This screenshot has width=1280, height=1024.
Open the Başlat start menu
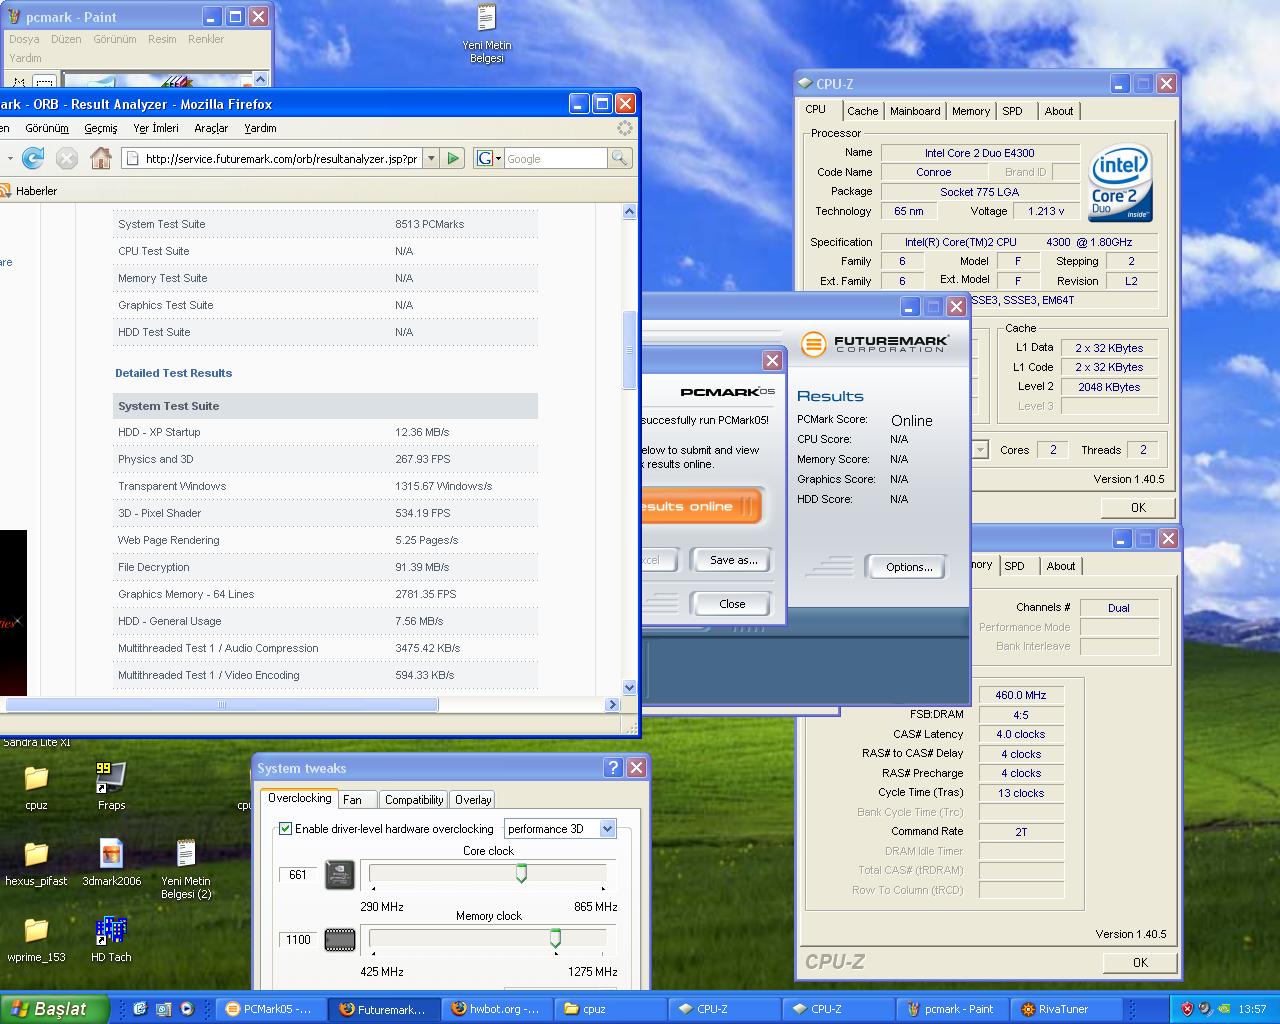(x=54, y=1009)
